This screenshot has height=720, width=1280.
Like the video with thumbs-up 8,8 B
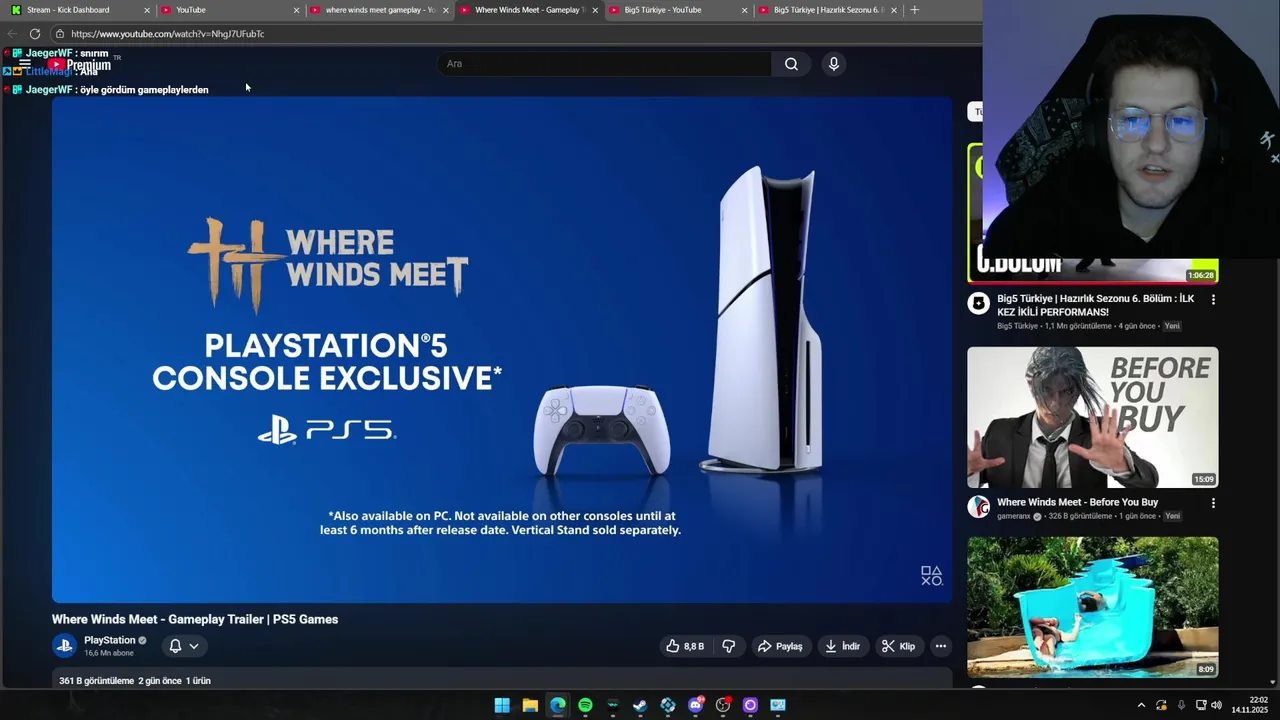pyautogui.click(x=685, y=646)
